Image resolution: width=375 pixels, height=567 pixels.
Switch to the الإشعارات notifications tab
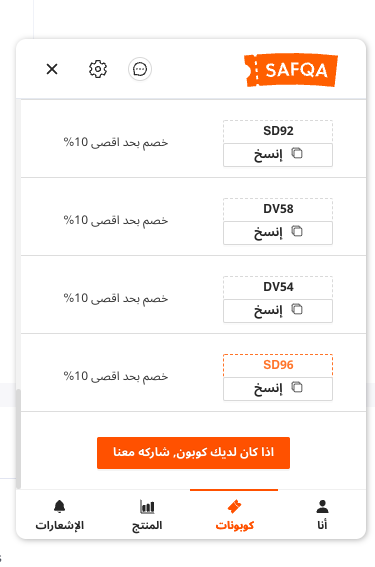pos(60,515)
